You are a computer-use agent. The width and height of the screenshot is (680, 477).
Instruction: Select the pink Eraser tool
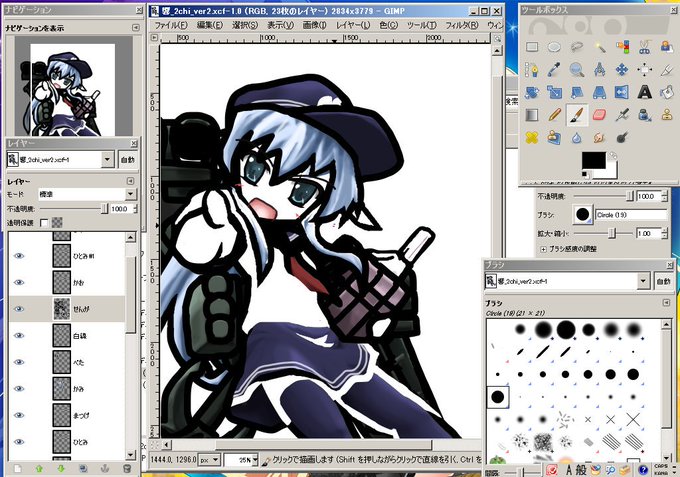(600, 115)
